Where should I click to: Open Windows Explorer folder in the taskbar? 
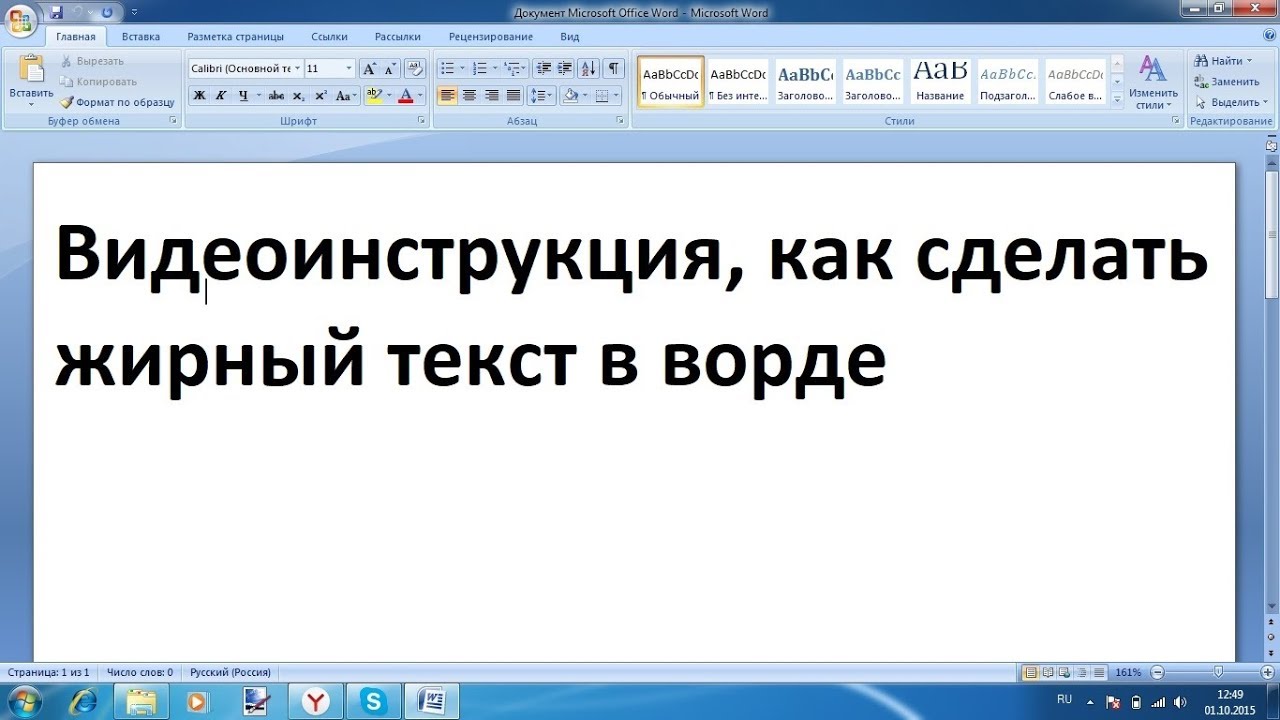(142, 701)
